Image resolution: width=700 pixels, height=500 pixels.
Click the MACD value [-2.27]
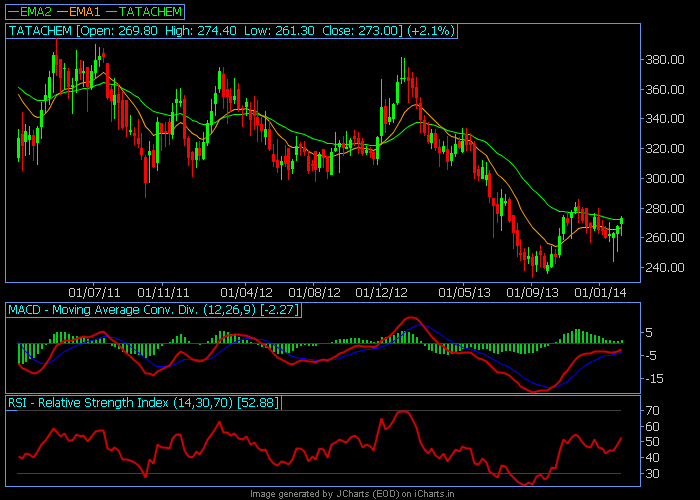point(279,310)
